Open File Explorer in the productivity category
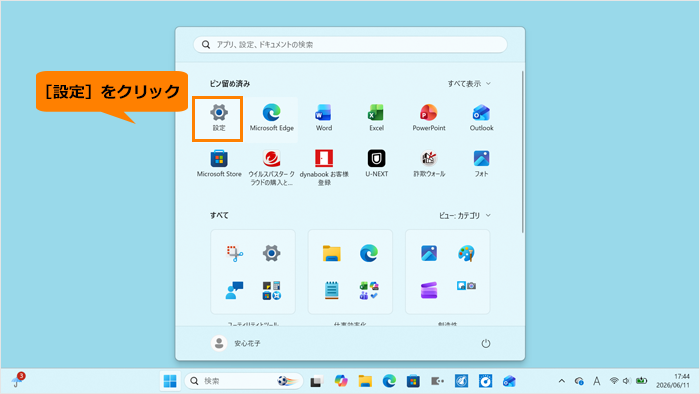 332,253
